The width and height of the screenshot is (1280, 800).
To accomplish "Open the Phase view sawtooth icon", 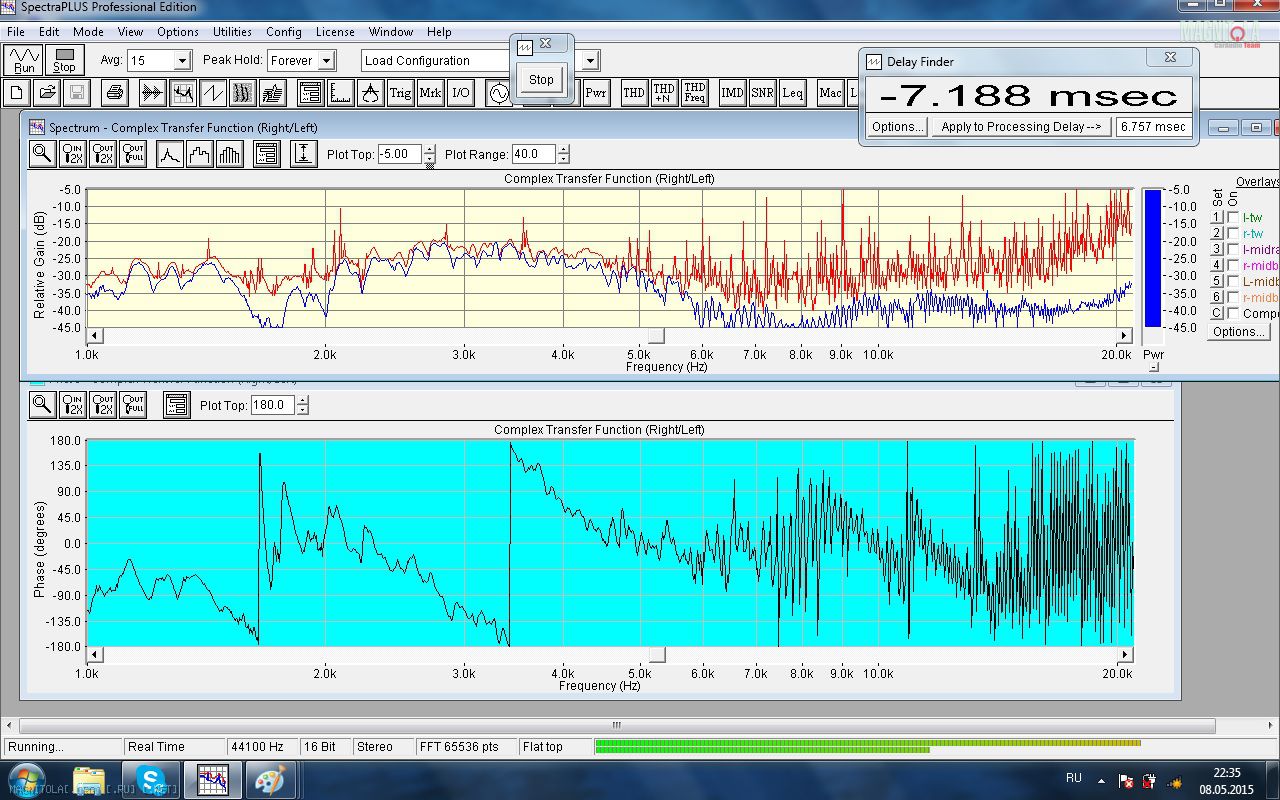I will [212, 93].
